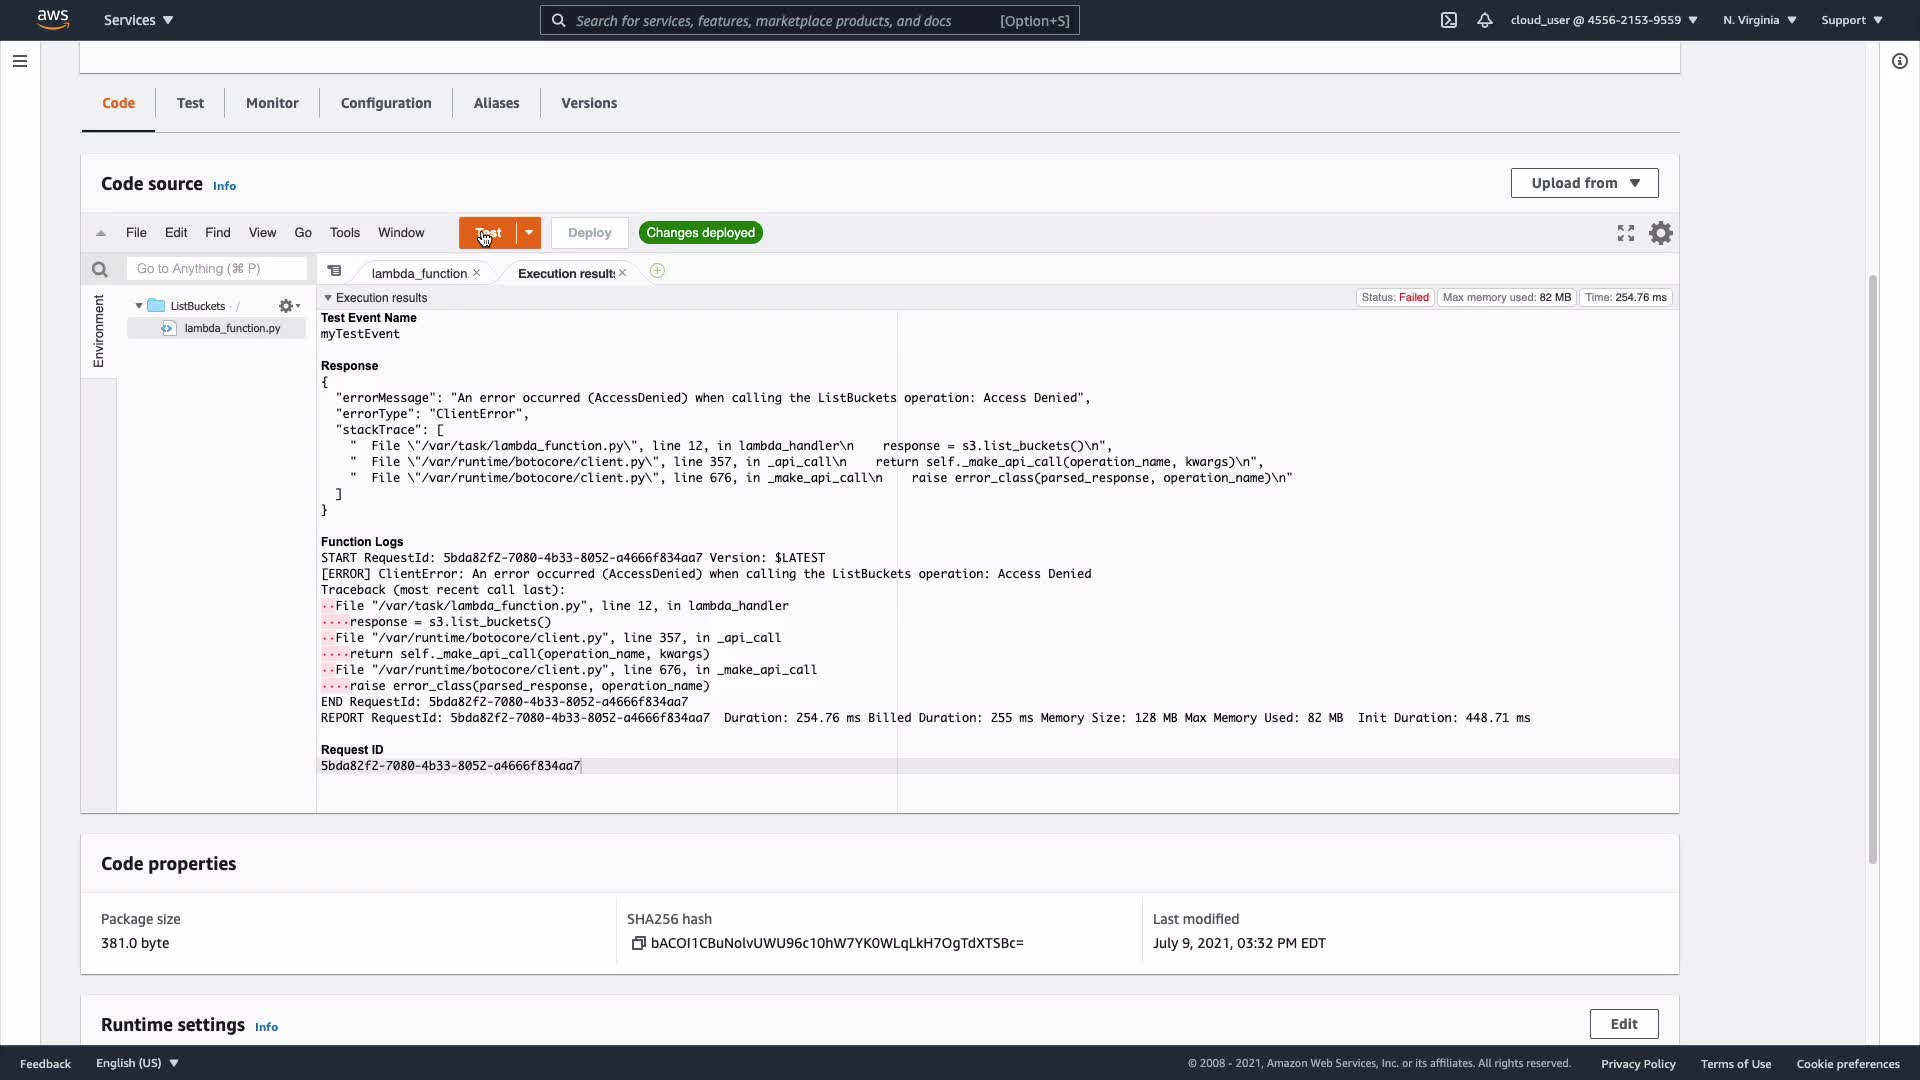
Task: Toggle the Environment side panel
Action: (x=98, y=331)
